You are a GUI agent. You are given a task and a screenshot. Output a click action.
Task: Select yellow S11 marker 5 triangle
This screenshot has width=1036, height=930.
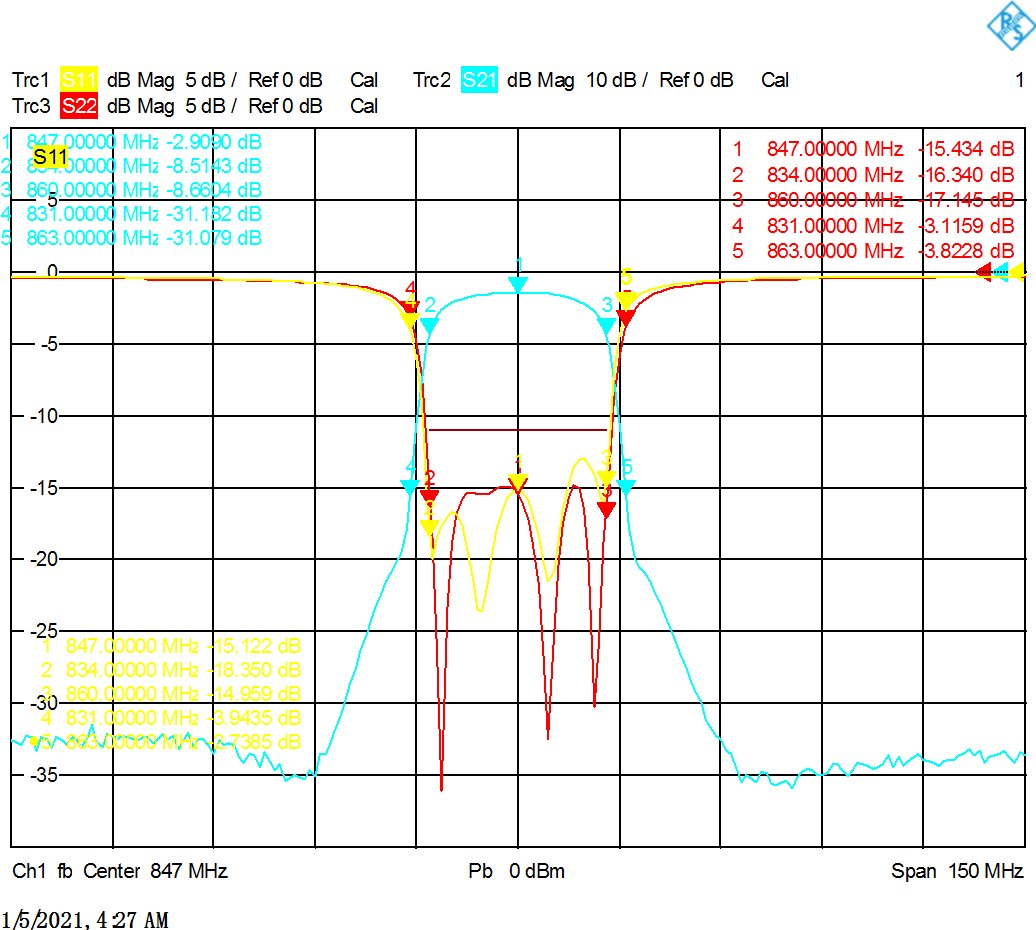click(626, 300)
